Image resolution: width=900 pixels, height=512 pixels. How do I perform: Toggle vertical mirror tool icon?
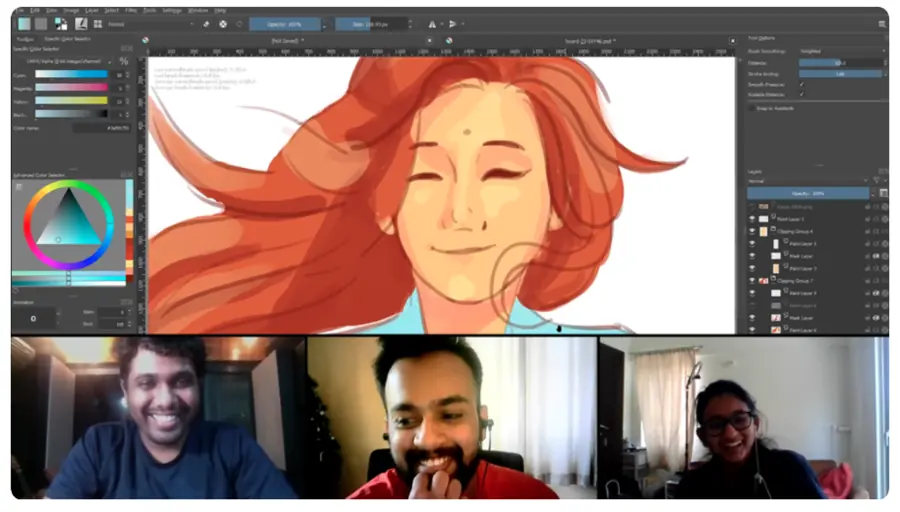point(452,24)
